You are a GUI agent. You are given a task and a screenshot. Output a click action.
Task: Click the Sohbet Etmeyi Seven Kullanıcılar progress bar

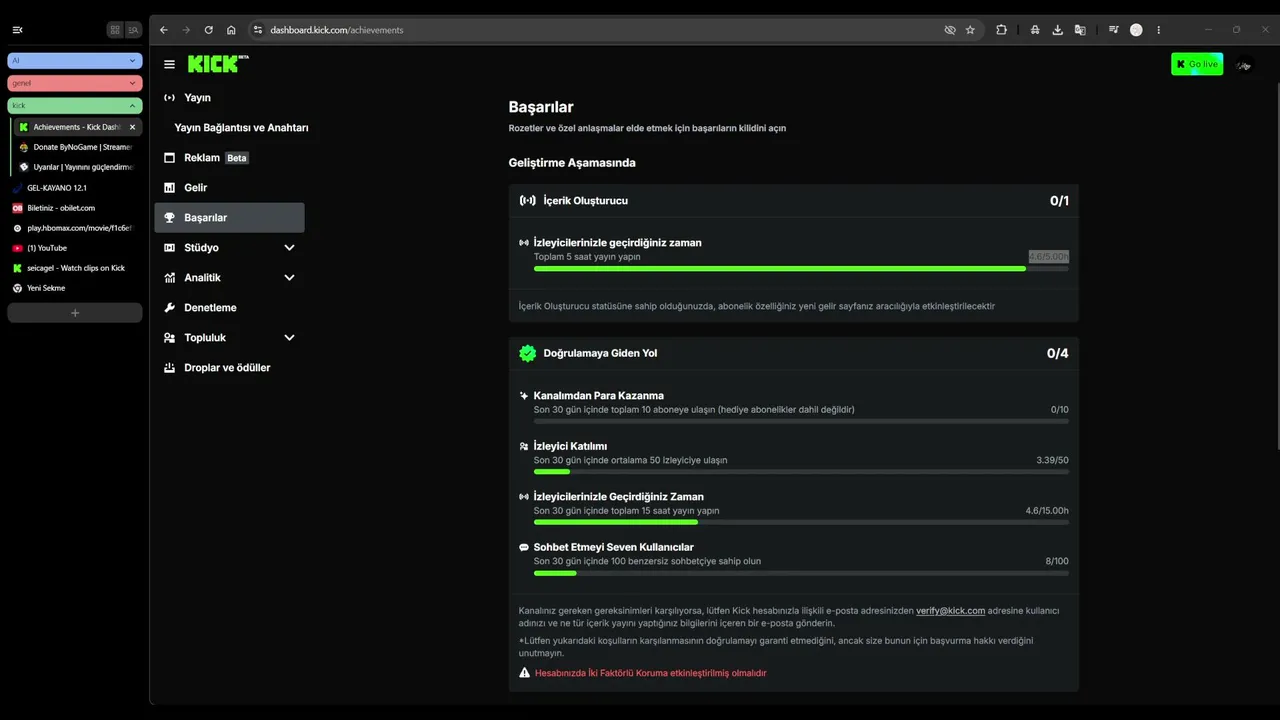click(x=801, y=573)
